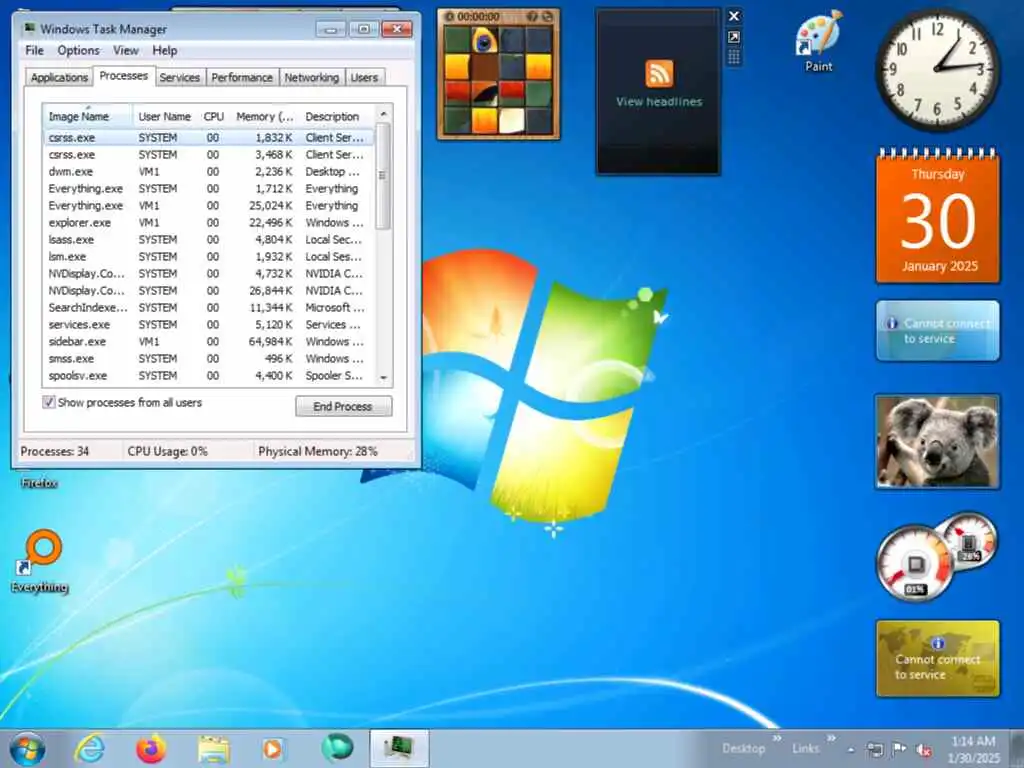Image resolution: width=1024 pixels, height=768 pixels.
Task: Open the Everything desktop shortcut
Action: click(40, 561)
